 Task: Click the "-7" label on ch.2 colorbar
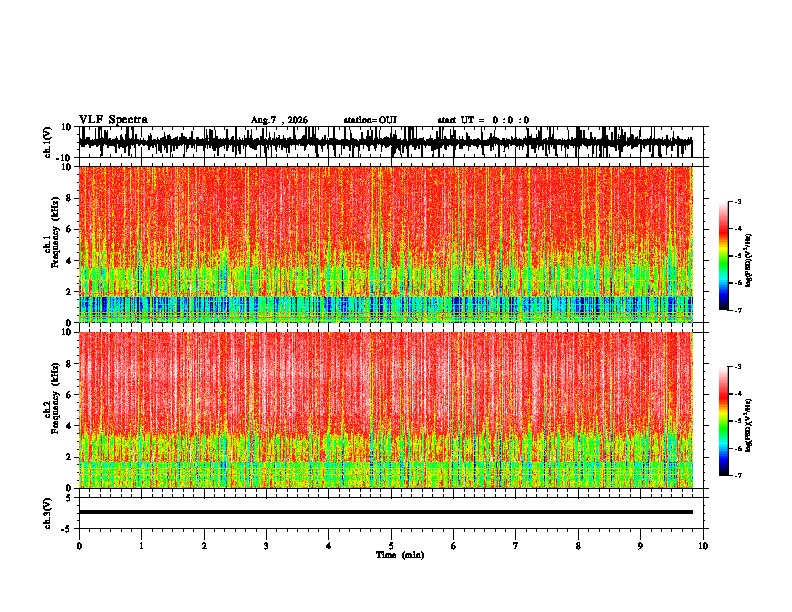pyautogui.click(x=738, y=475)
